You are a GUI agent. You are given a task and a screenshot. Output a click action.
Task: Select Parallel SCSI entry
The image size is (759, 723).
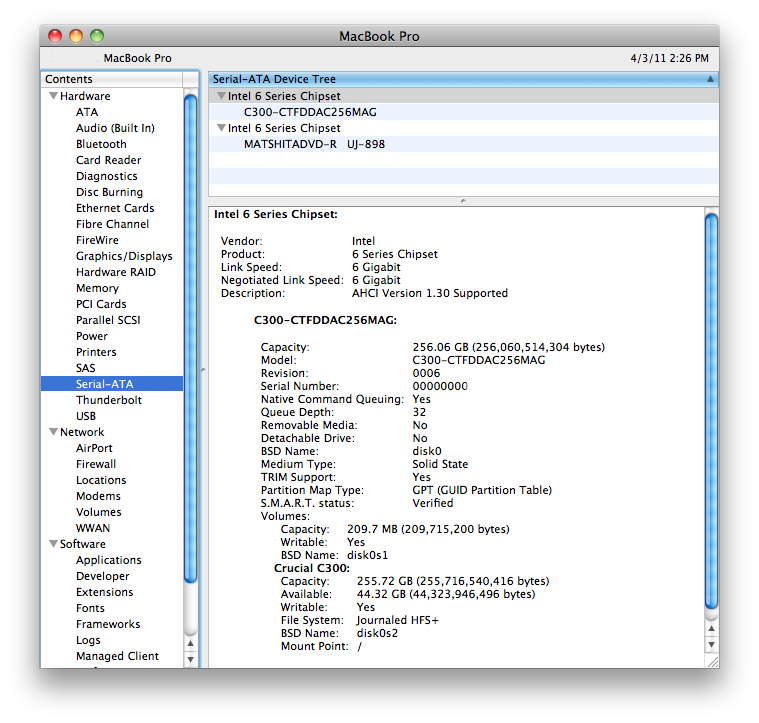pyautogui.click(x=108, y=319)
